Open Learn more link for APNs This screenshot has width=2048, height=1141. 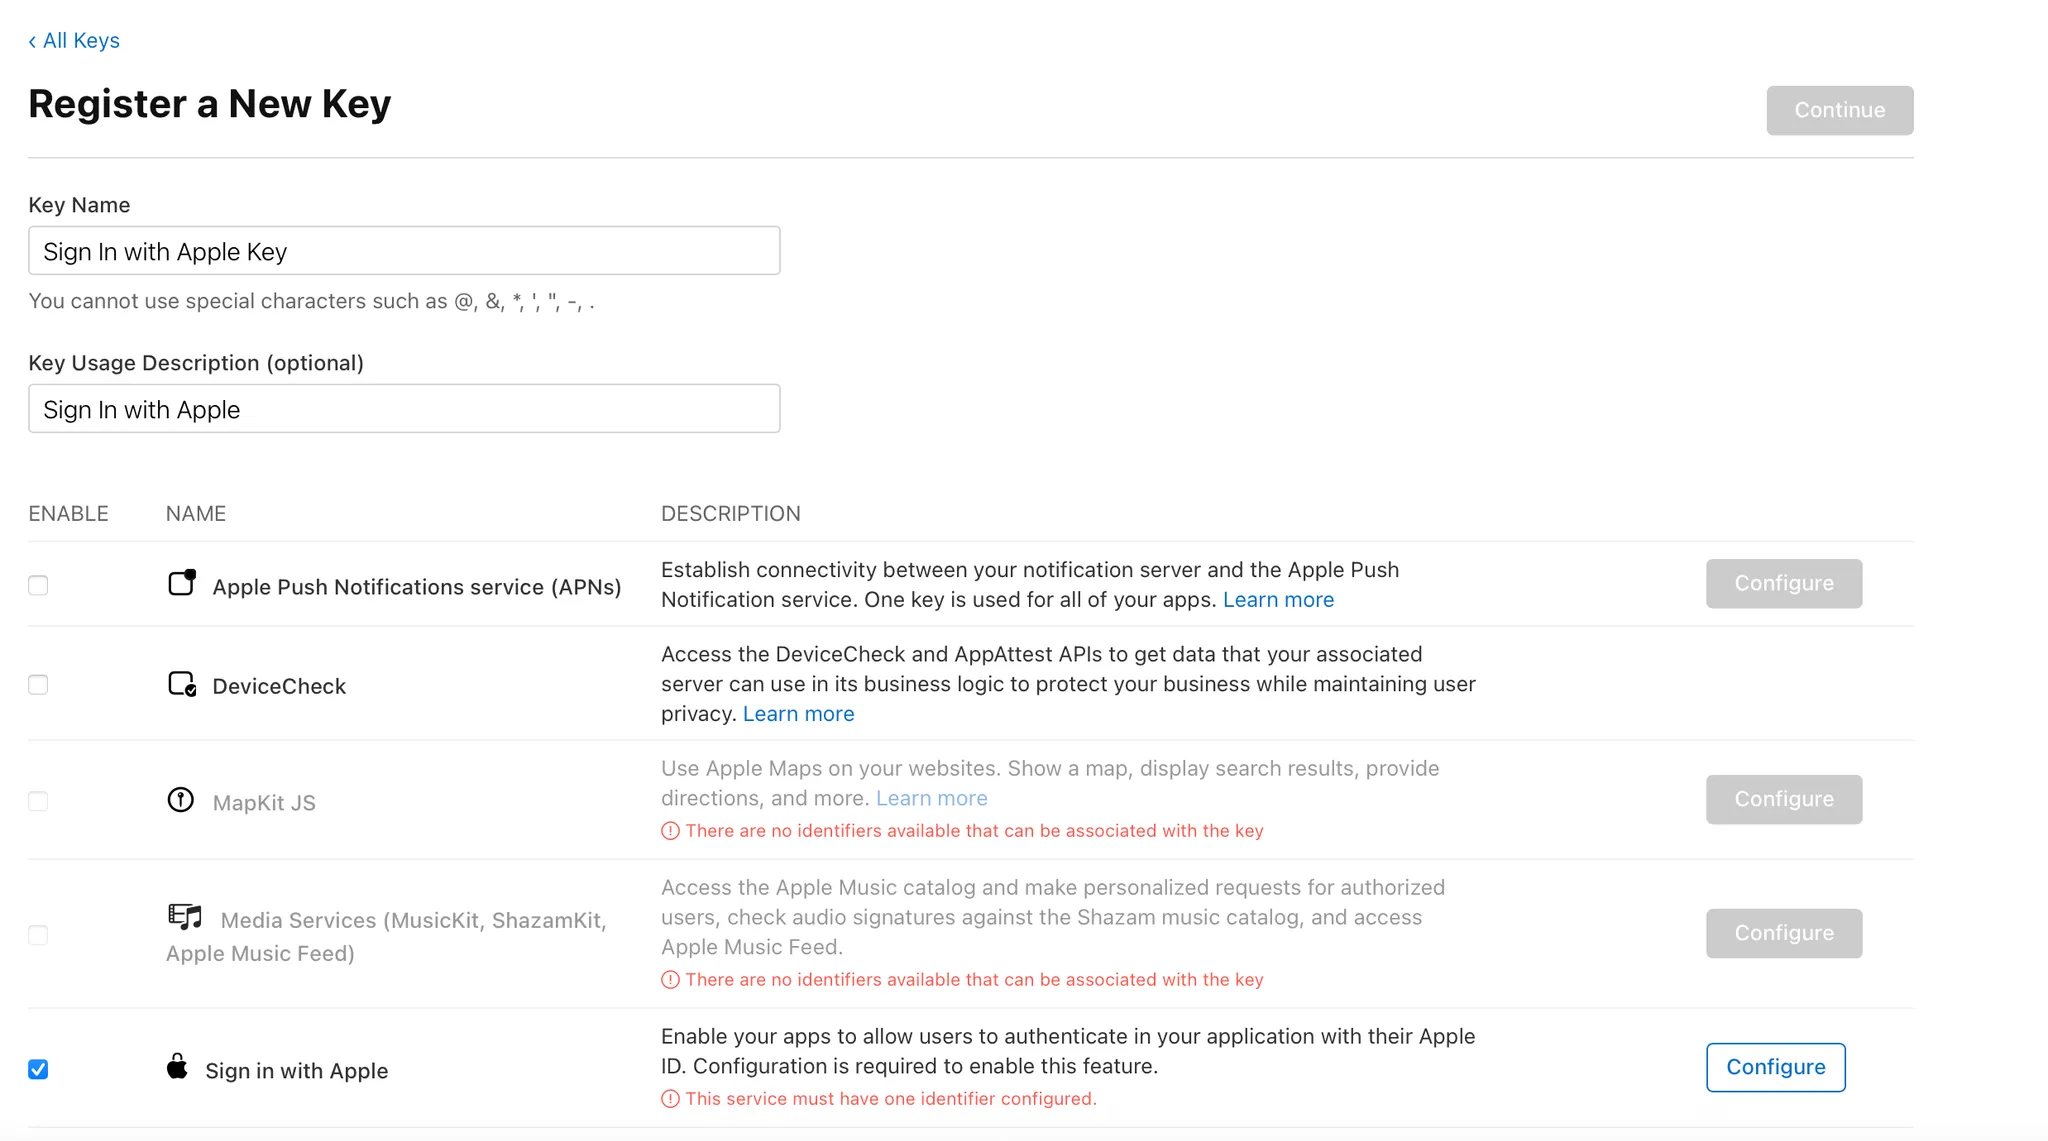(x=1278, y=600)
